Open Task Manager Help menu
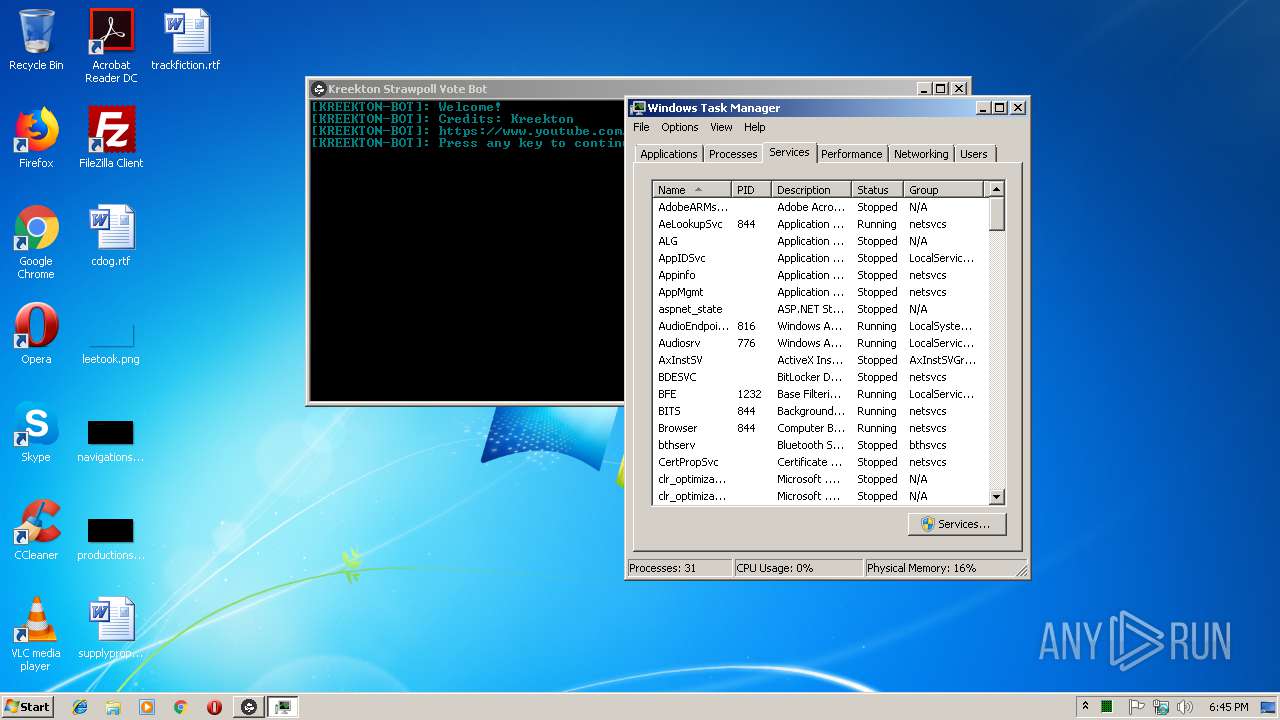The image size is (1280, 720). (755, 127)
